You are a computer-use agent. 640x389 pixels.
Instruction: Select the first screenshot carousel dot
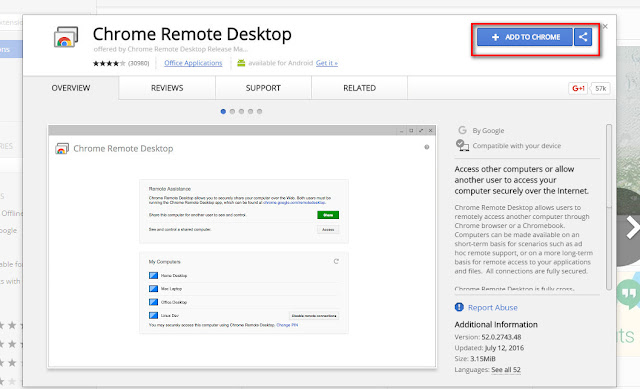[x=223, y=111]
